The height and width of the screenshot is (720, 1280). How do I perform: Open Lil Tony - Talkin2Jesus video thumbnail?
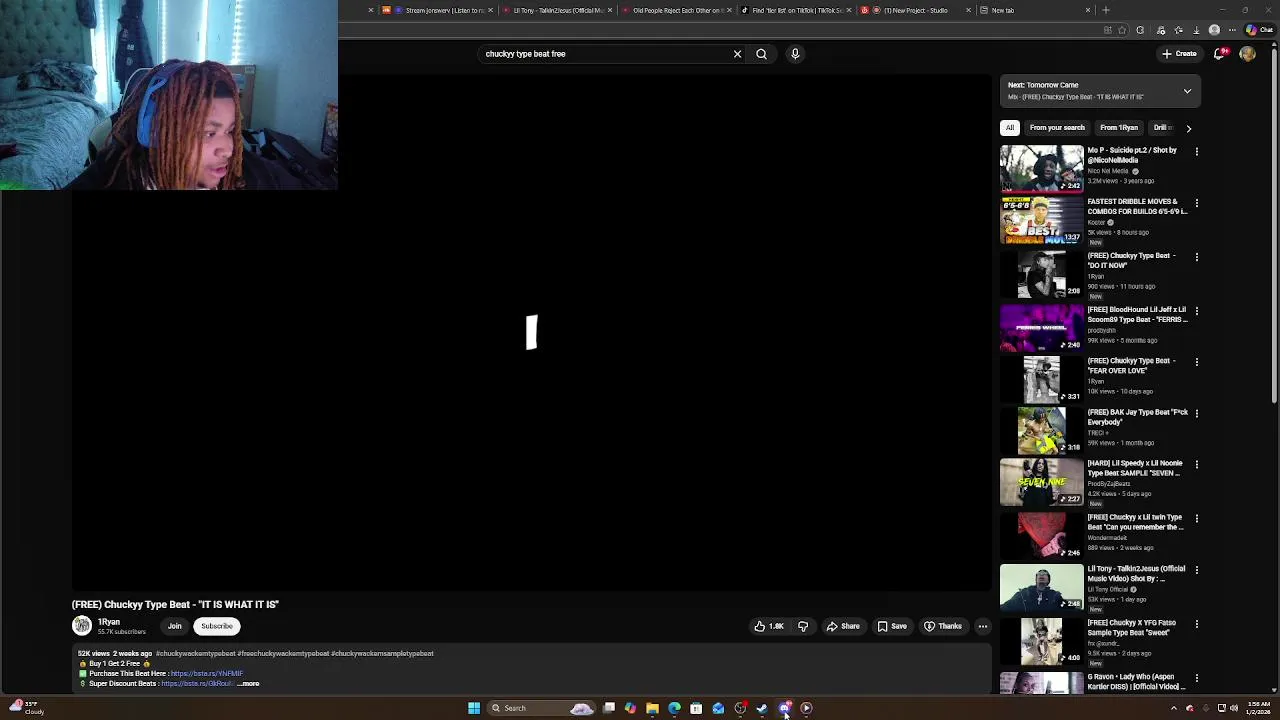(x=1041, y=587)
